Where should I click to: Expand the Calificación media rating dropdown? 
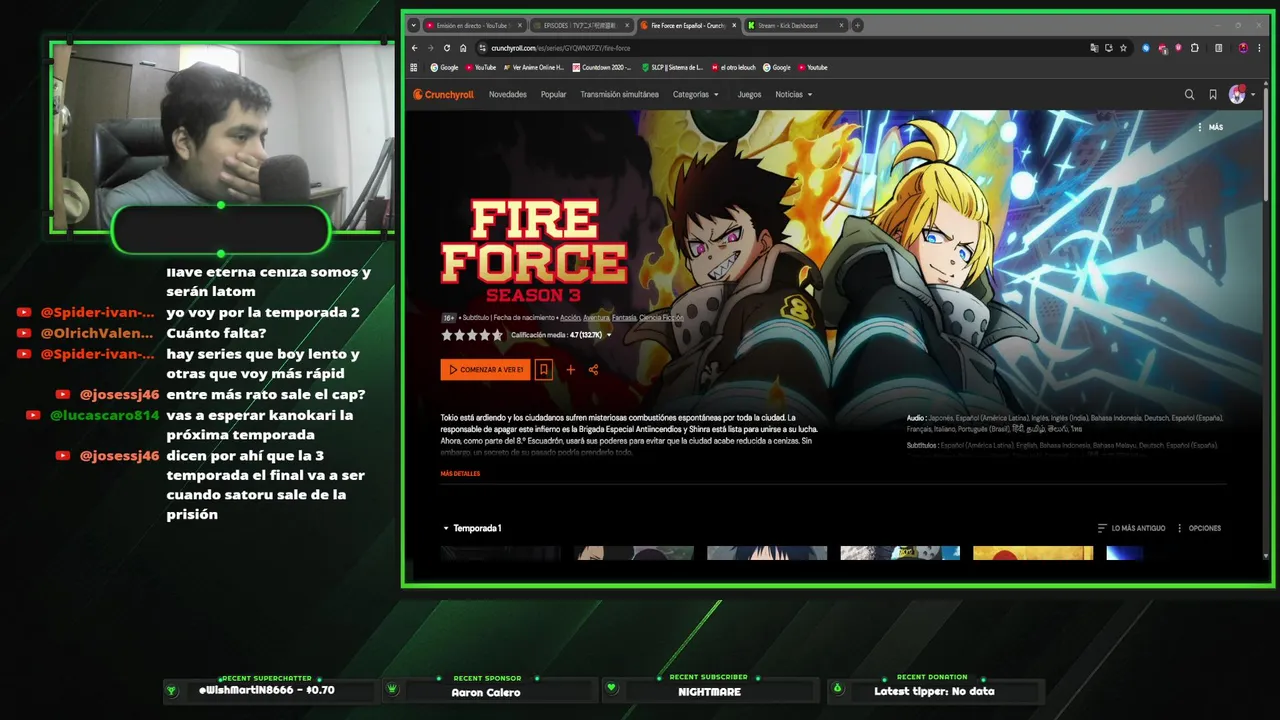pos(609,336)
